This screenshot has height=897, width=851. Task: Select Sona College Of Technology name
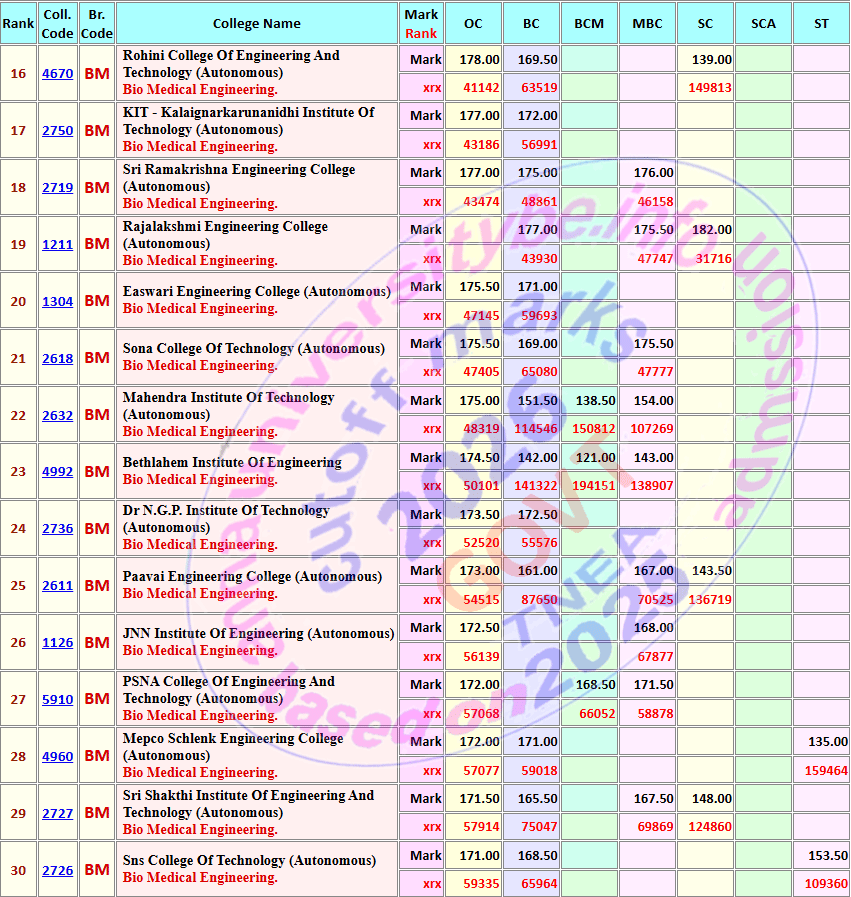coord(254,348)
